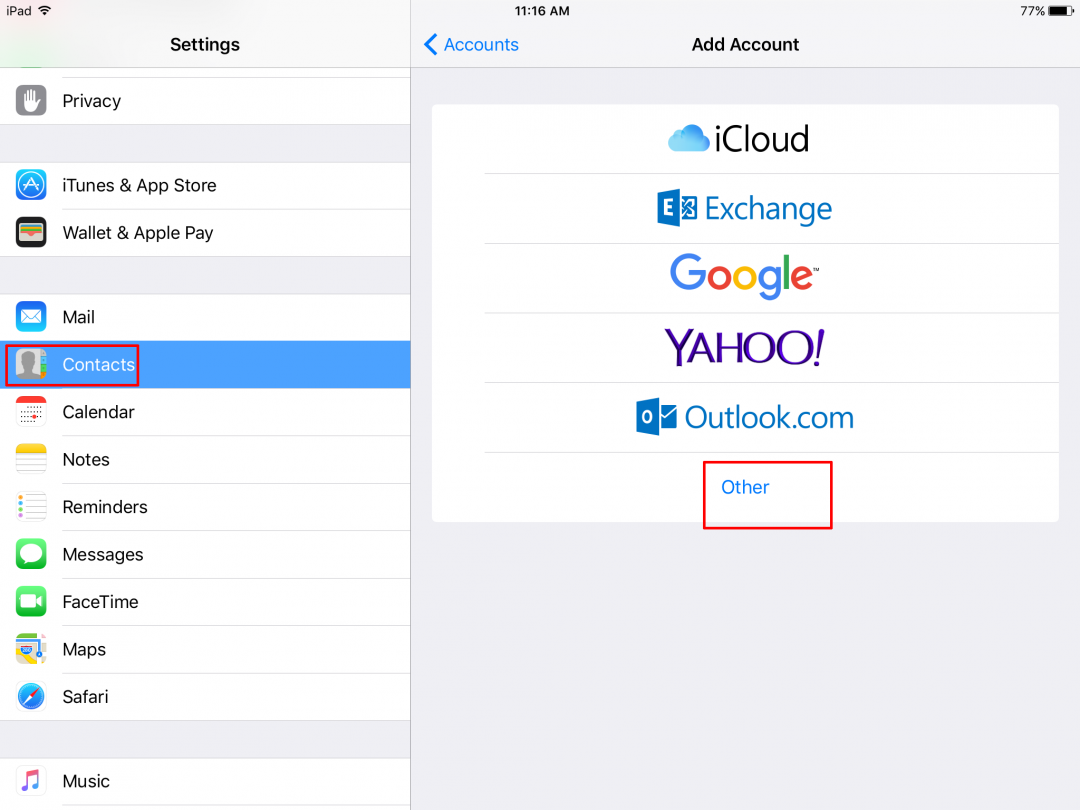
Task: Open FaceTime settings
Action: pos(99,601)
